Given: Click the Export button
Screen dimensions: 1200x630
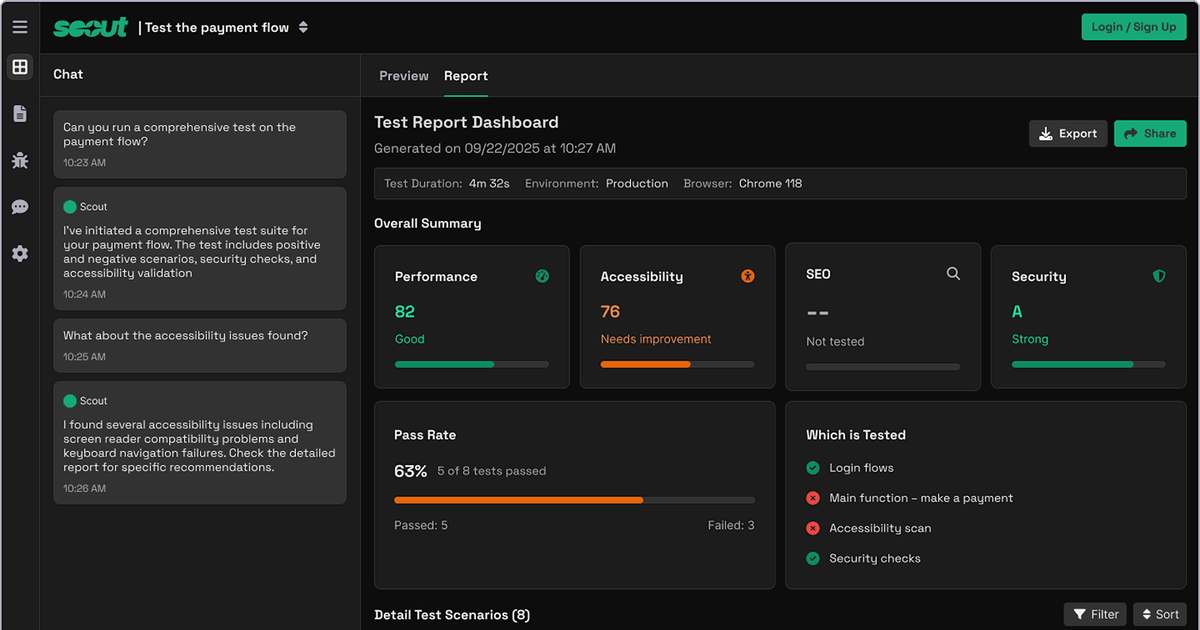Looking at the screenshot, I should tap(1068, 133).
